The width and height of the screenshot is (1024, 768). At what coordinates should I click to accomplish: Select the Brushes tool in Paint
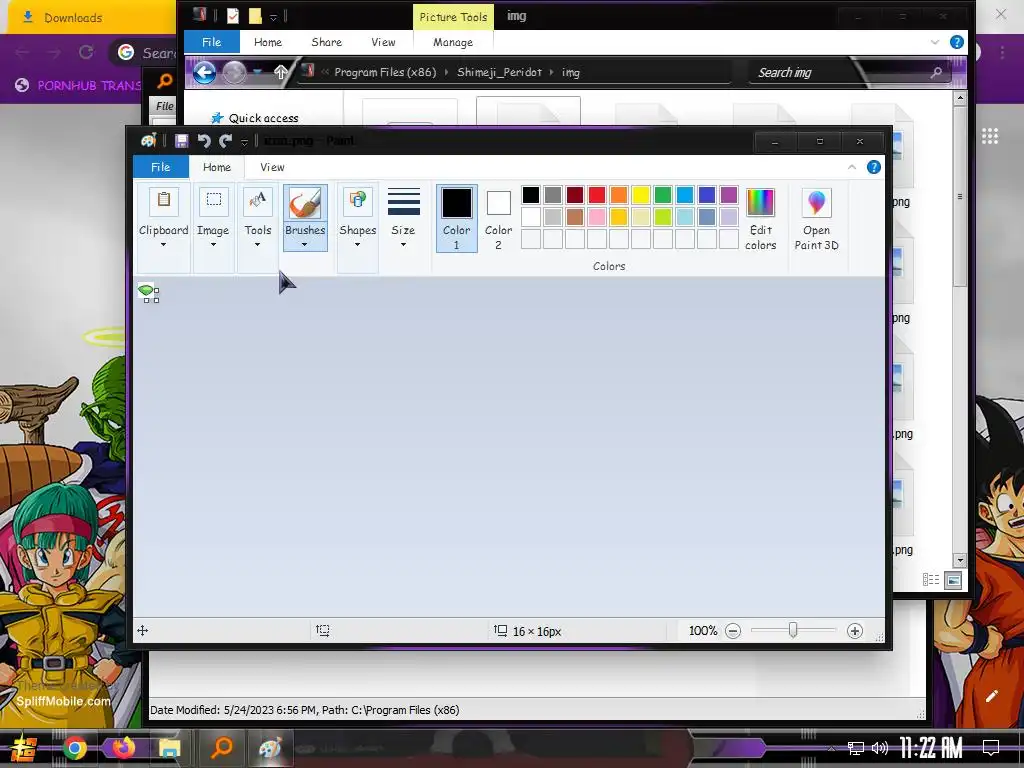point(305,217)
